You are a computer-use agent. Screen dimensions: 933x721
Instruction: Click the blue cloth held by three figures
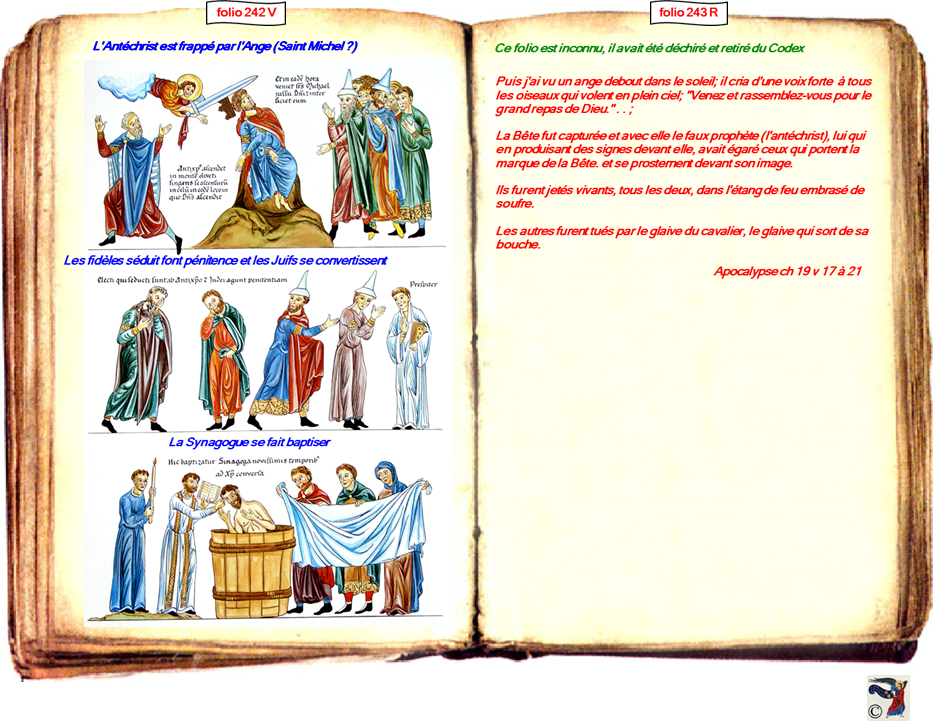[353, 525]
